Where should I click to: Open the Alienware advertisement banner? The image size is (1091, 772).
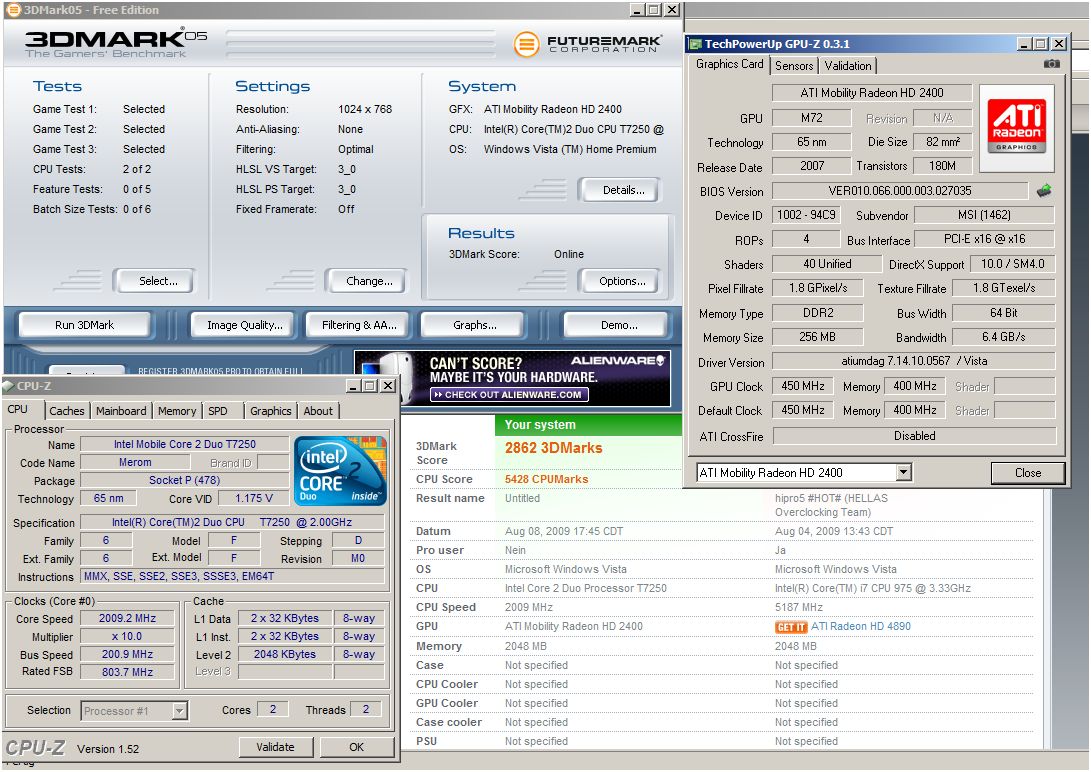513,378
